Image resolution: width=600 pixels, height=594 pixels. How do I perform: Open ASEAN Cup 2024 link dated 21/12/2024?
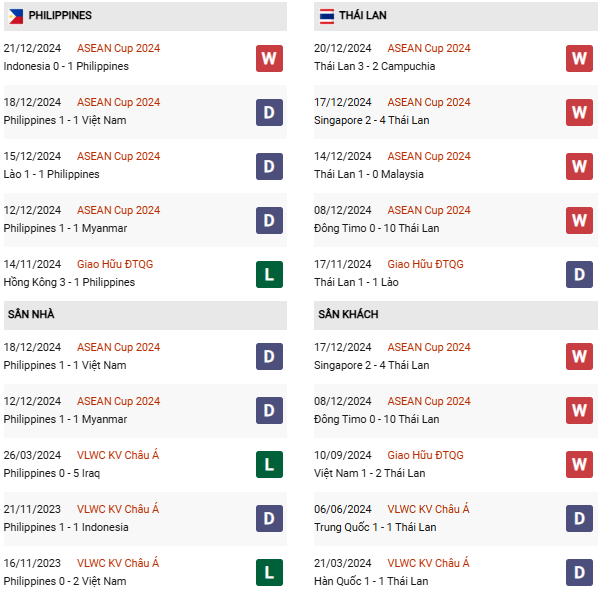point(118,48)
